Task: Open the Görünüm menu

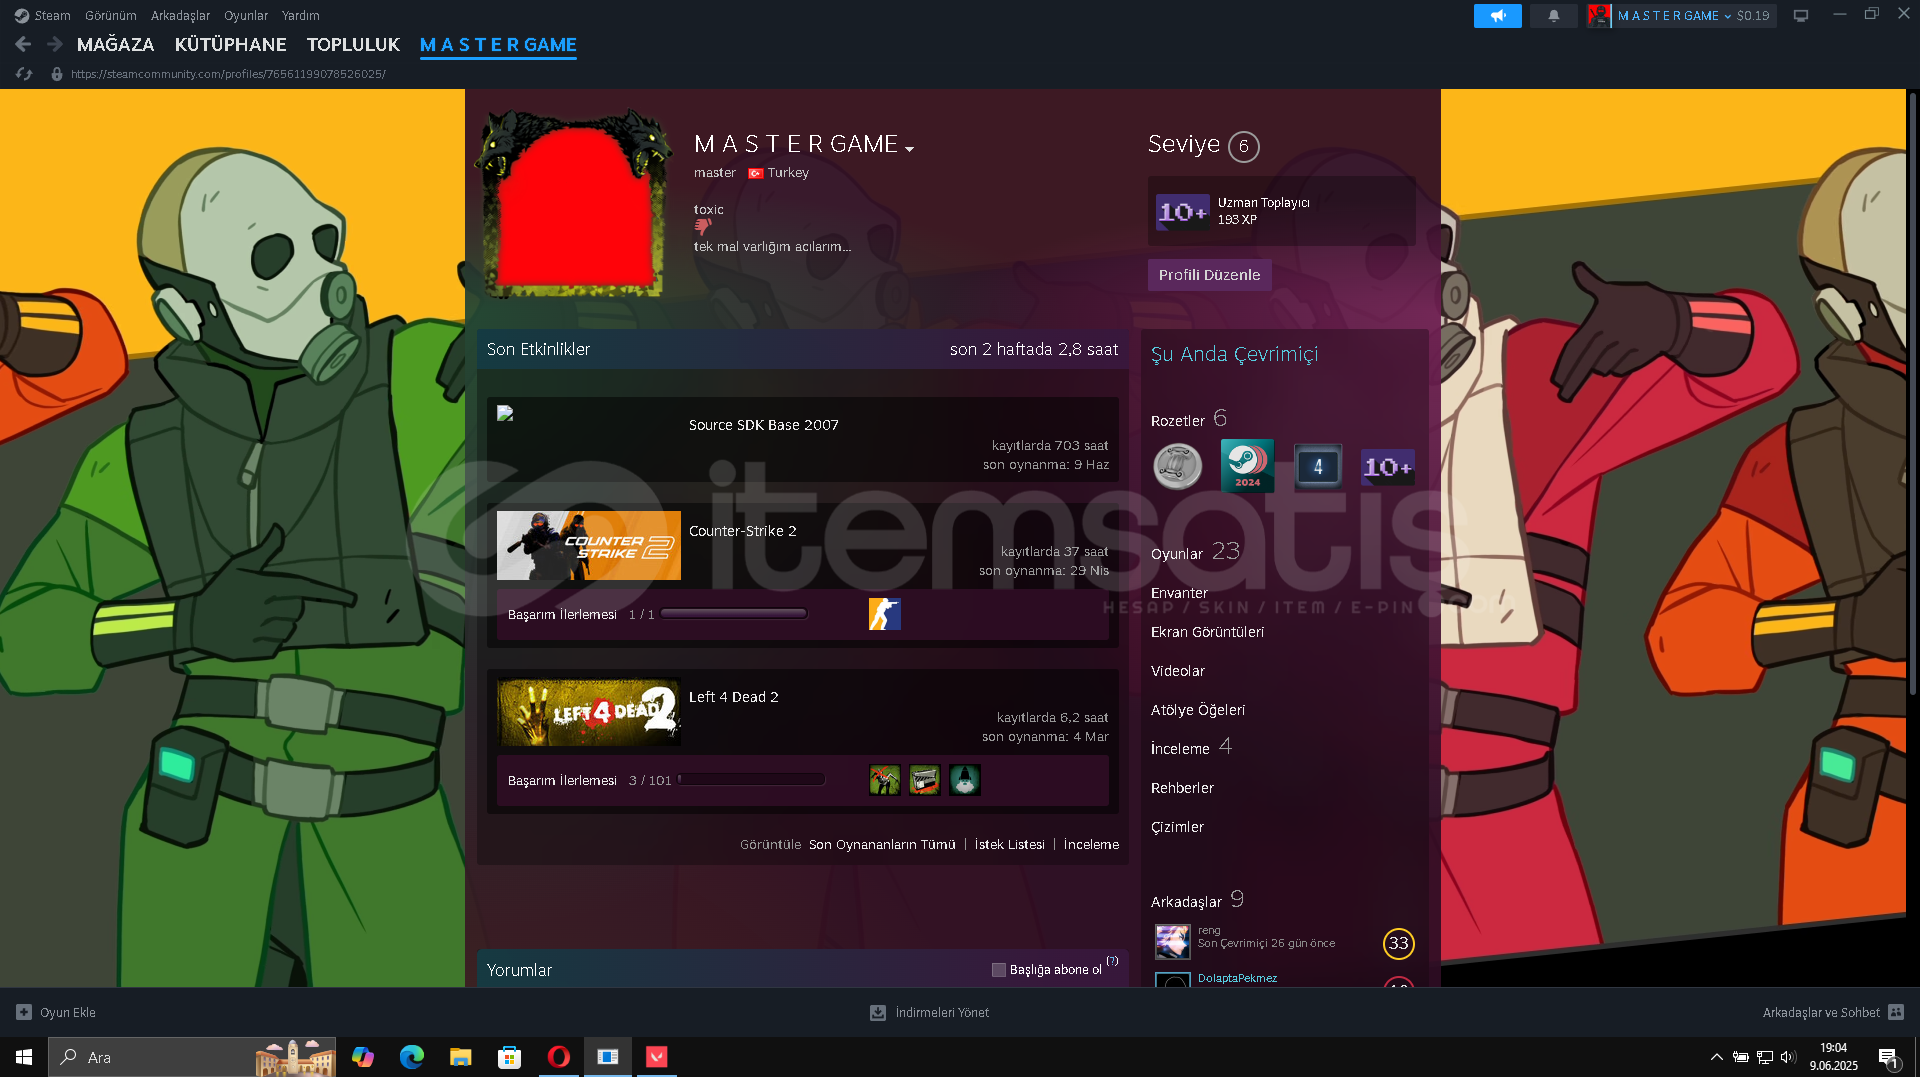Action: [111, 15]
